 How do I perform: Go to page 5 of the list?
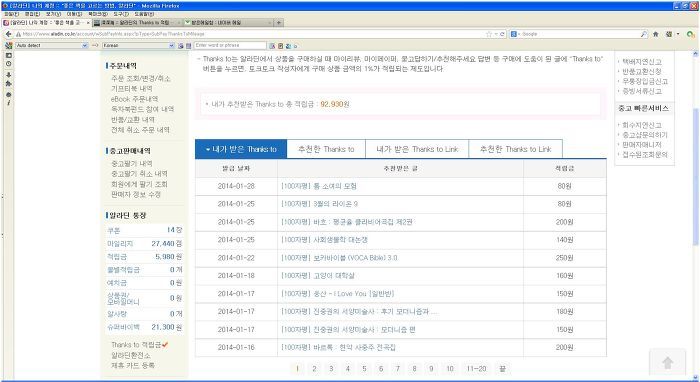coord(364,369)
